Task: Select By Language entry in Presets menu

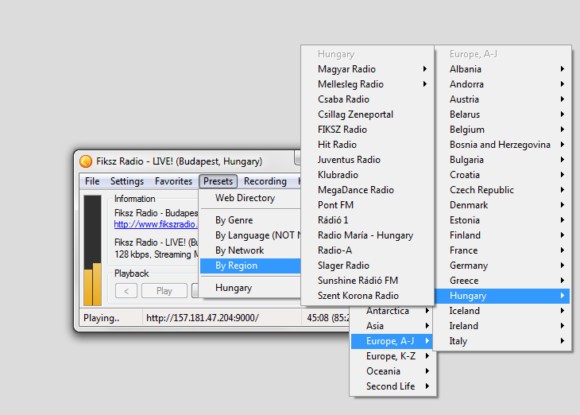Action: (250, 235)
